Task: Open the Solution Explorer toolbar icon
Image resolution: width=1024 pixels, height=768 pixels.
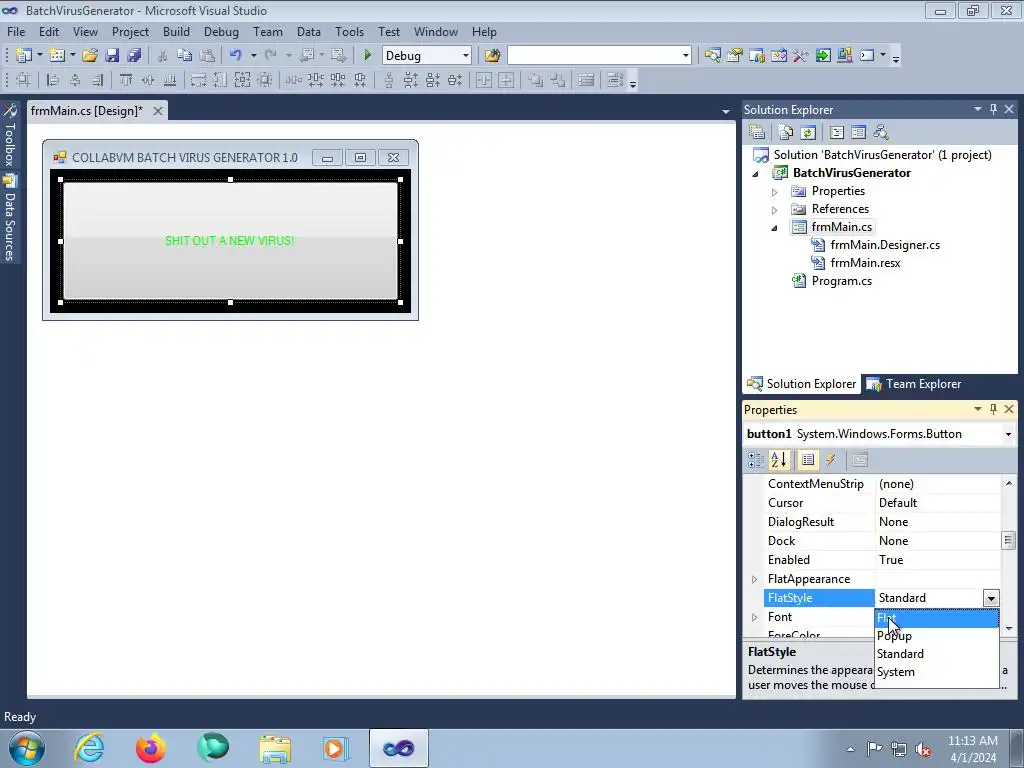Action: click(x=712, y=56)
